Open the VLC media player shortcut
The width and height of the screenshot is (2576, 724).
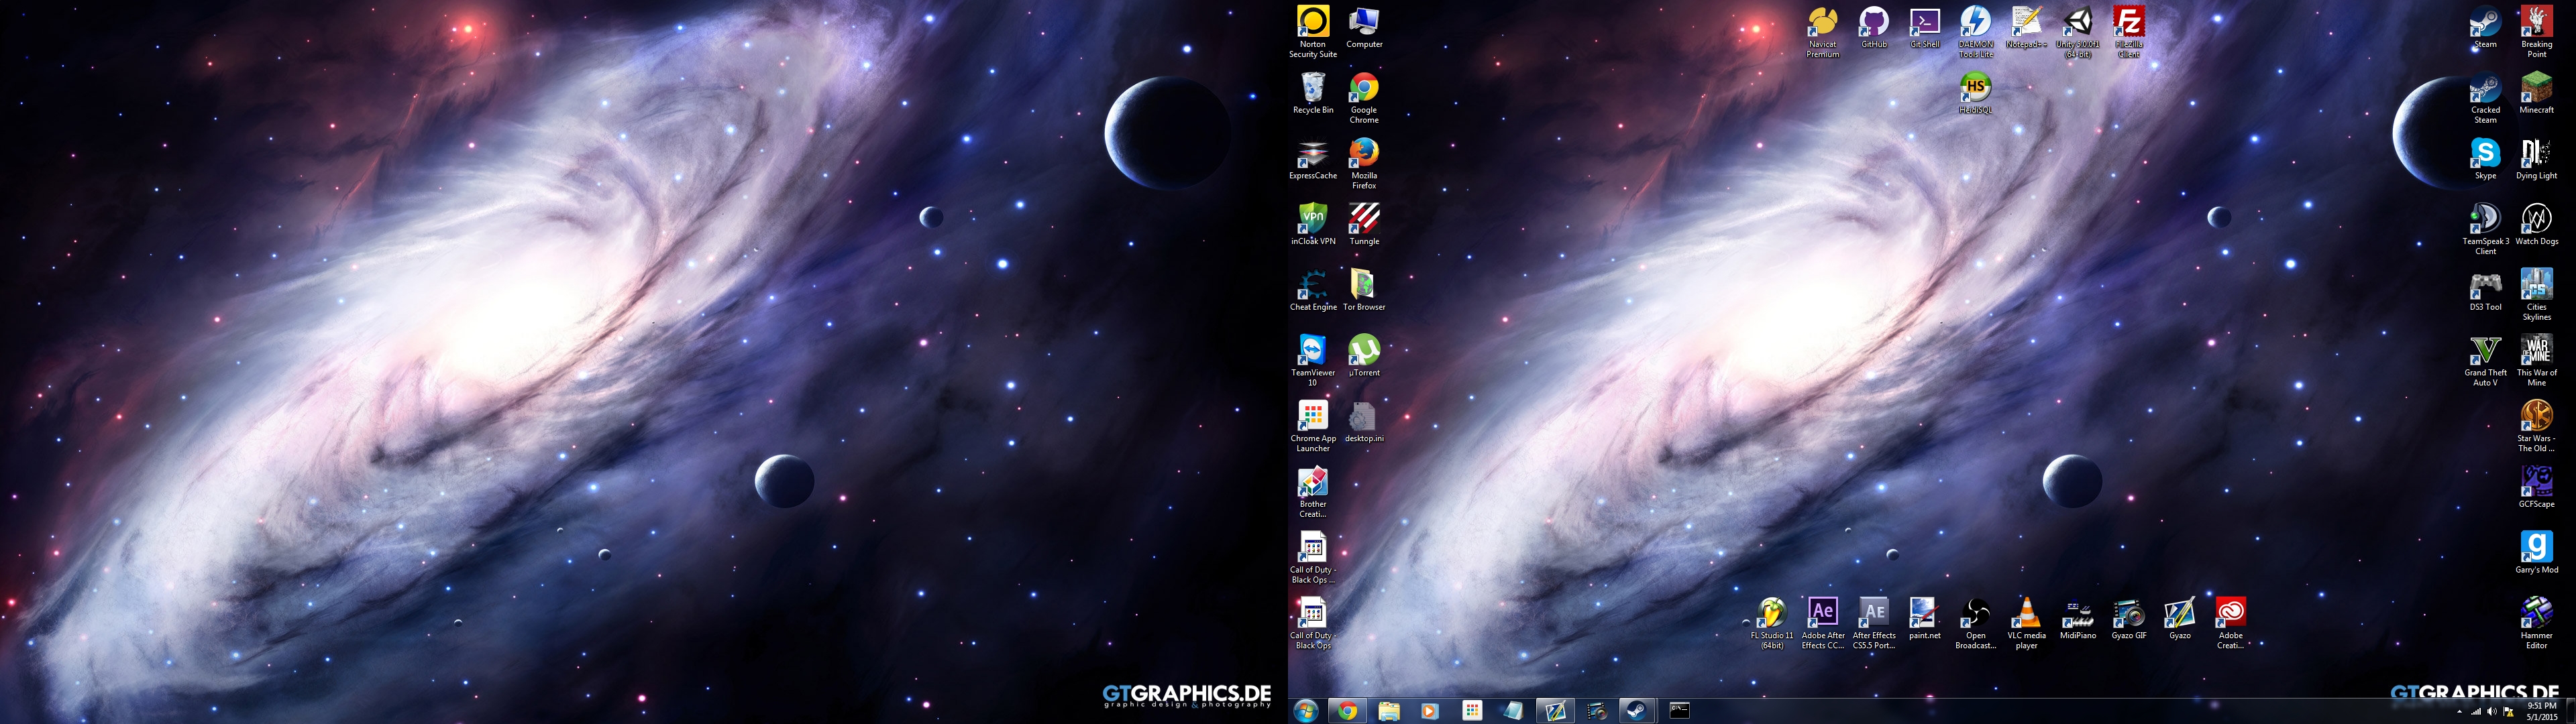2026,613
